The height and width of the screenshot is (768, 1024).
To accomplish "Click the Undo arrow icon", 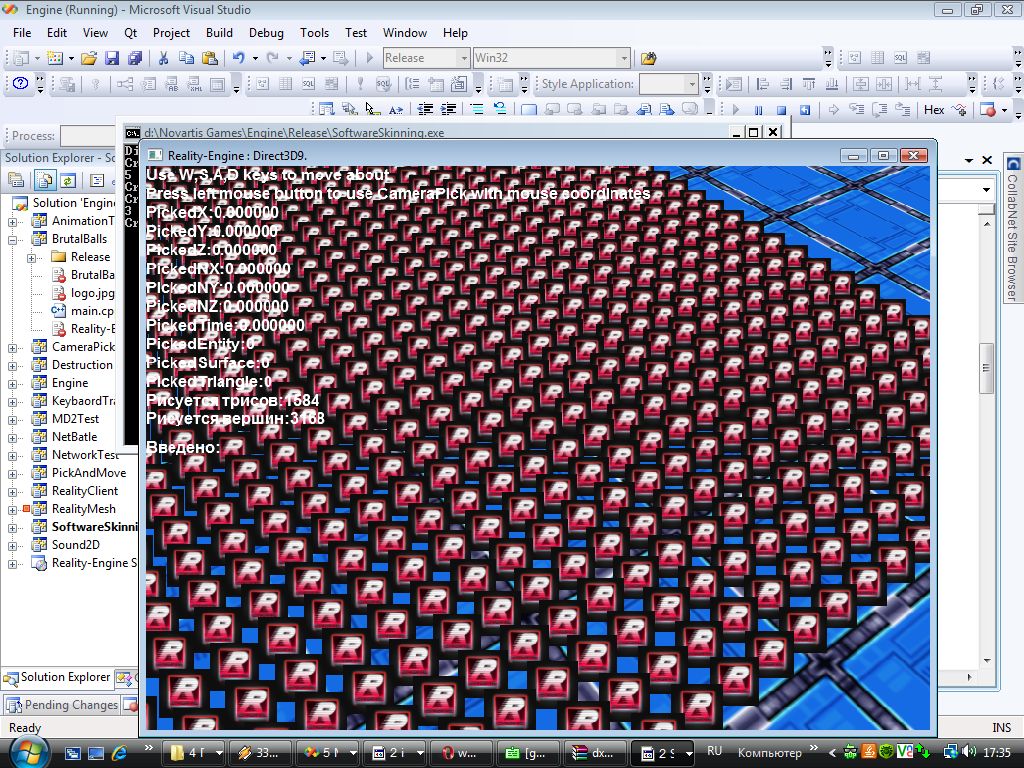I will (x=238, y=58).
